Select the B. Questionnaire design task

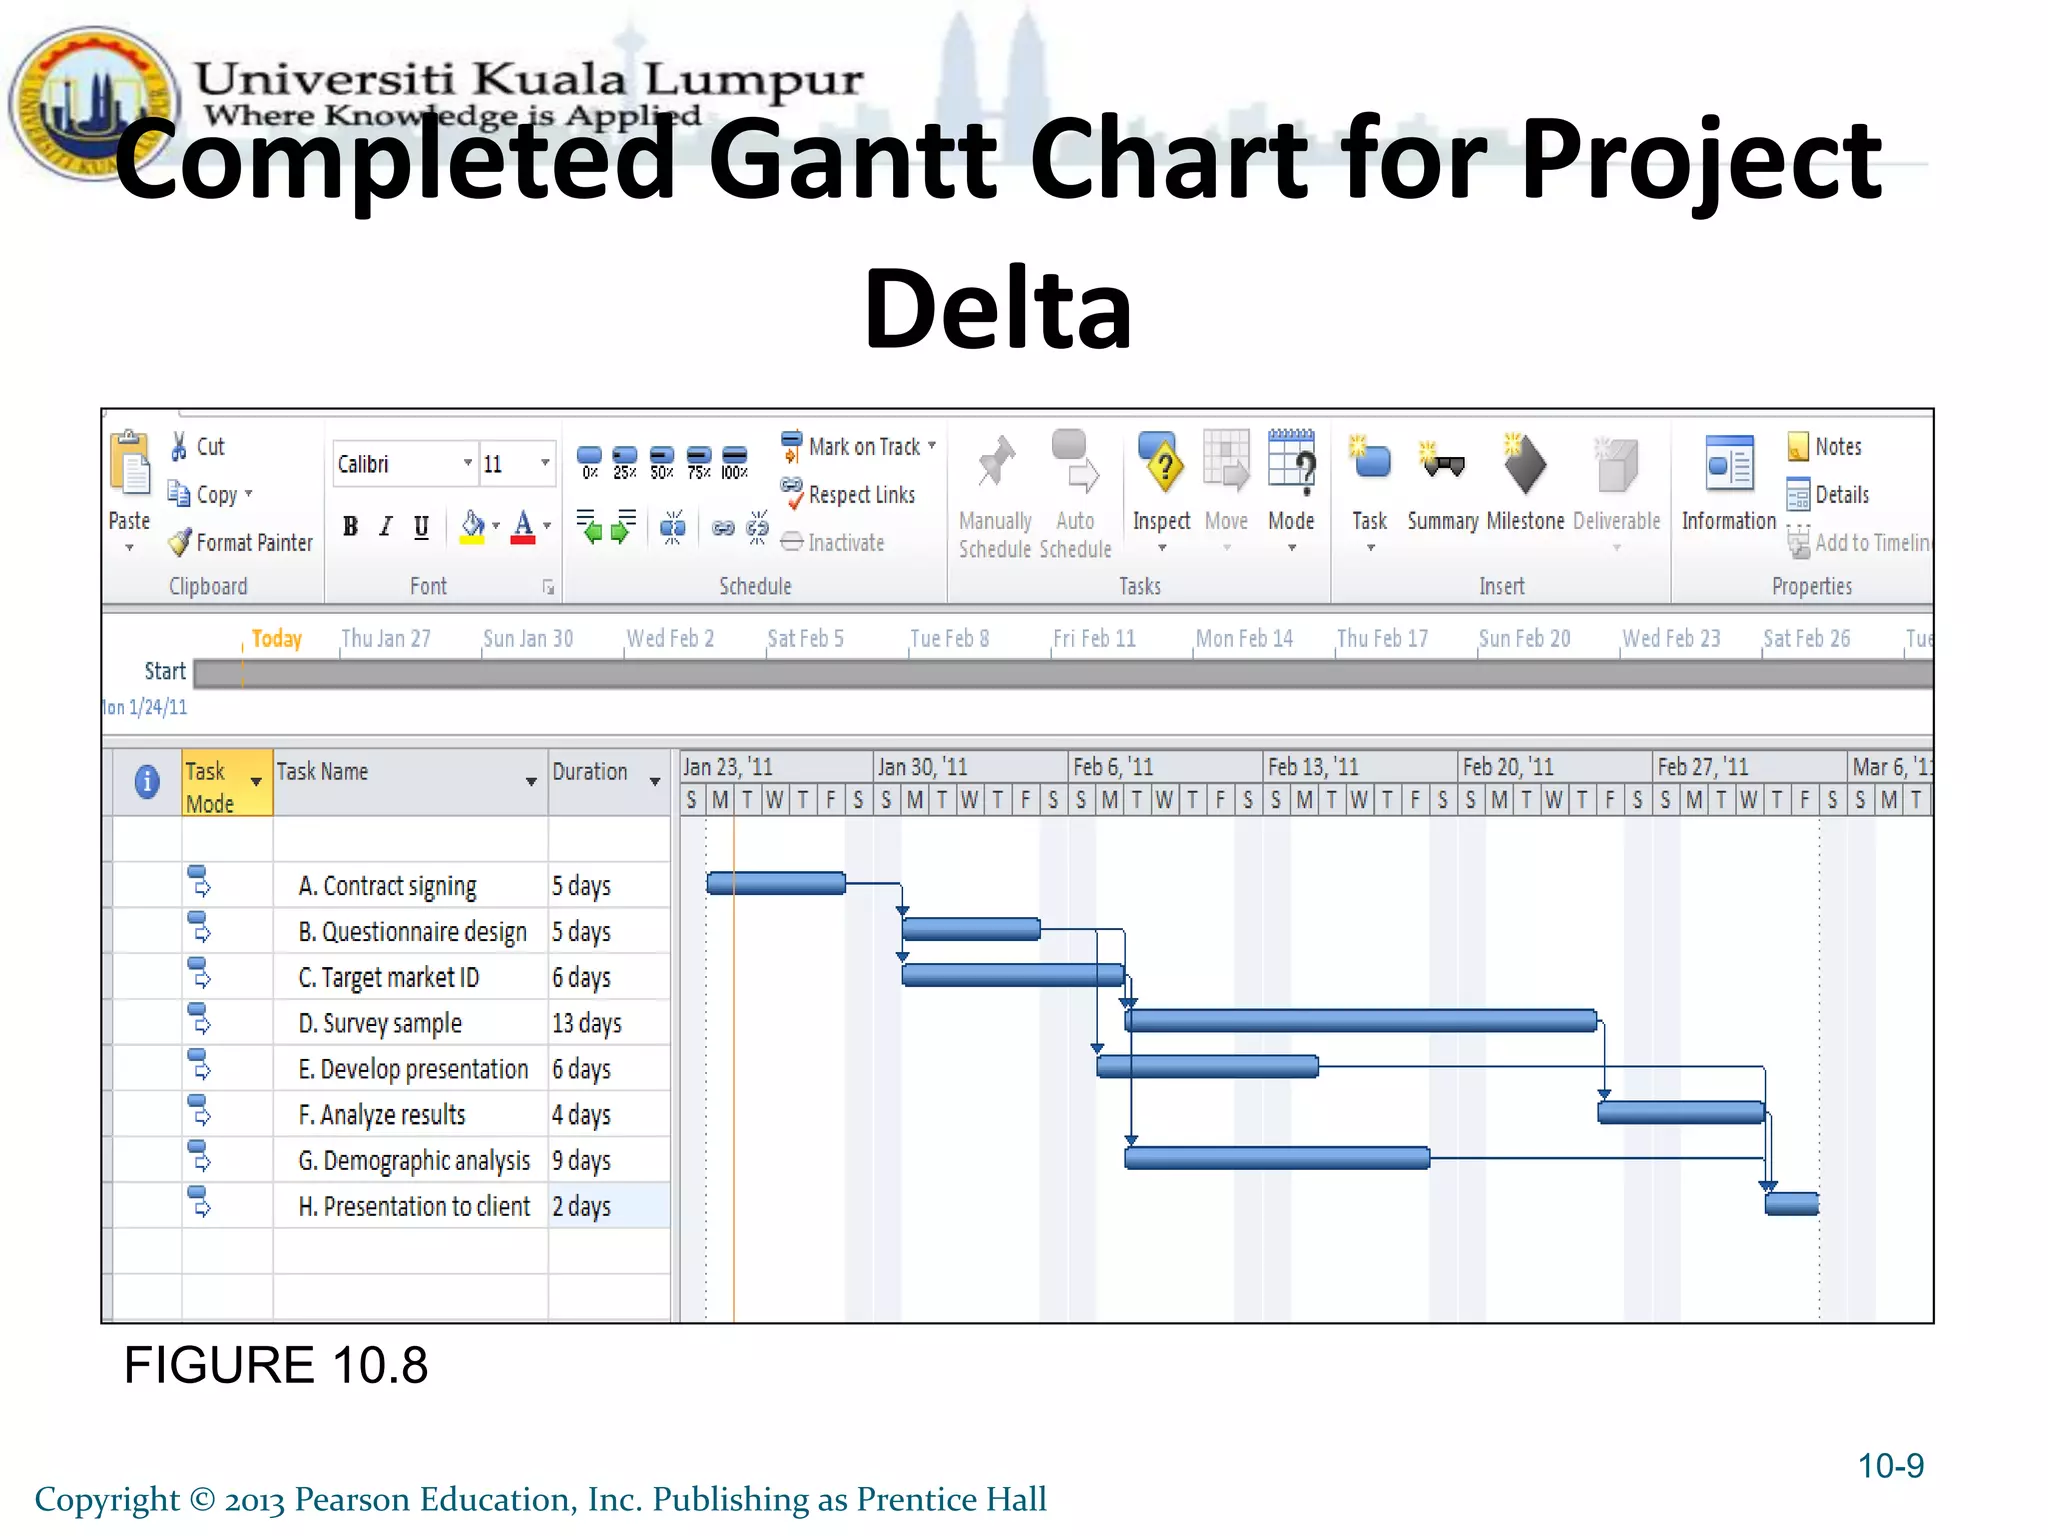pyautogui.click(x=412, y=932)
